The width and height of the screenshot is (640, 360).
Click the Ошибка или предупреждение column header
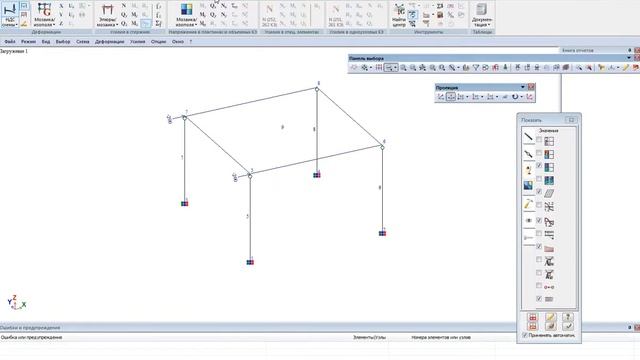point(31,338)
